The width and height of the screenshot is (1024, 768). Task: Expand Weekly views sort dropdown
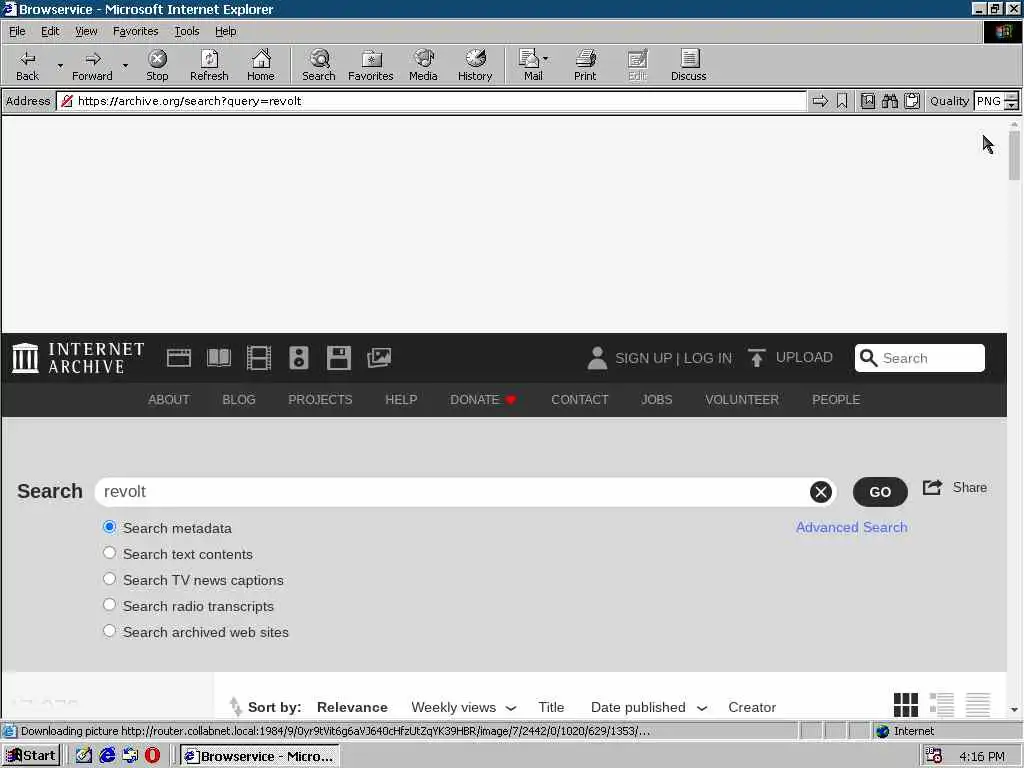tap(511, 708)
